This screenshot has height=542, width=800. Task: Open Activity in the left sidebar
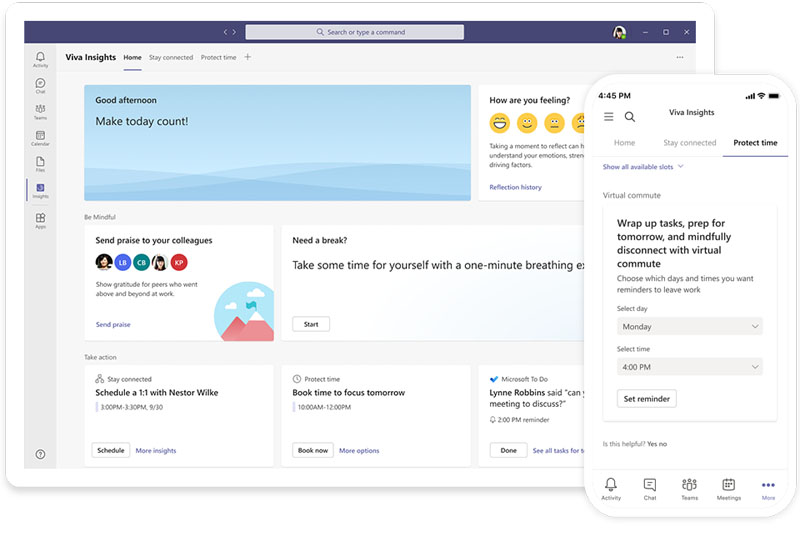[x=40, y=59]
